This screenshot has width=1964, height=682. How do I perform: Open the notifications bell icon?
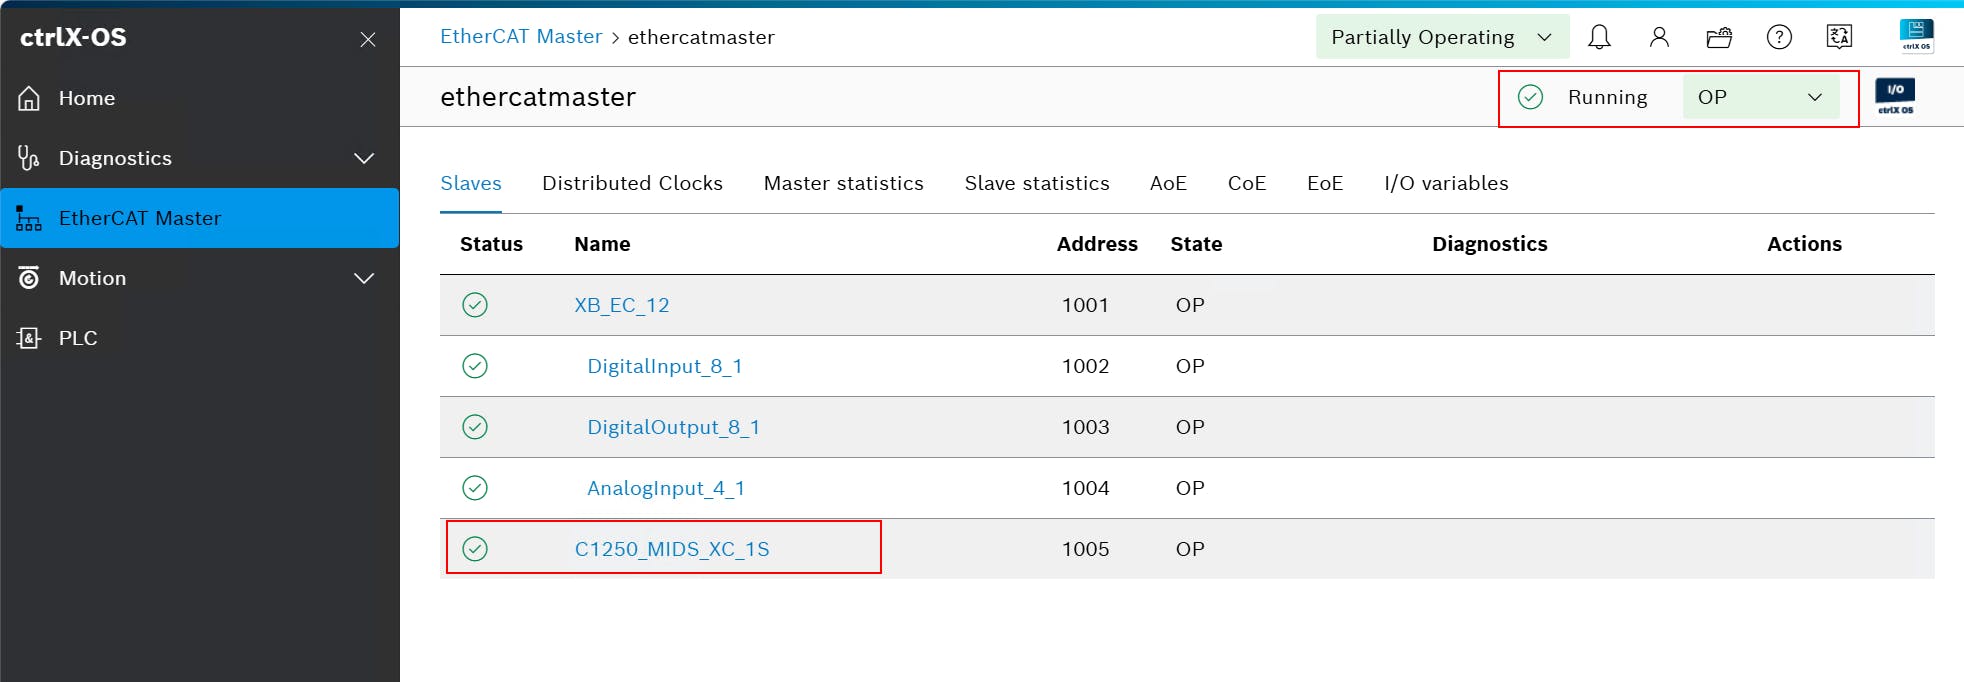pyautogui.click(x=1599, y=37)
